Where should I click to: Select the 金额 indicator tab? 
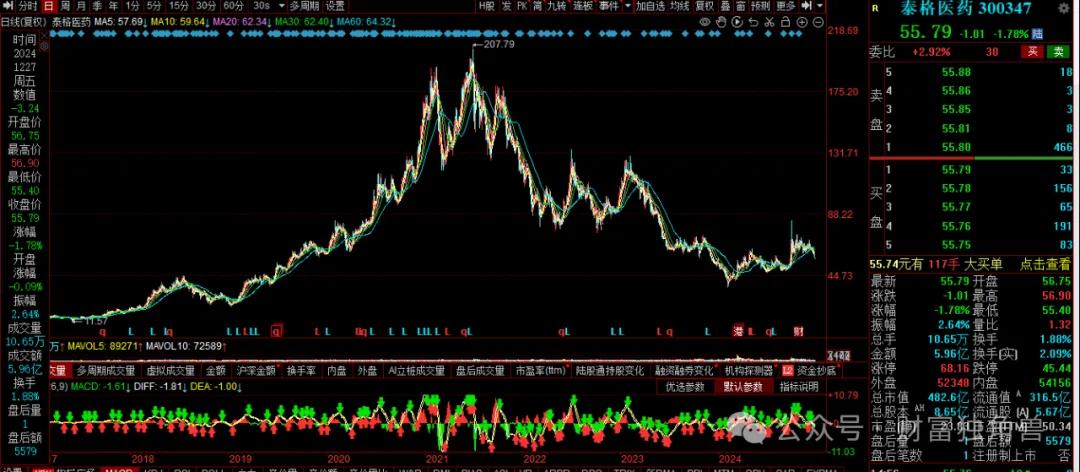[x=216, y=371]
